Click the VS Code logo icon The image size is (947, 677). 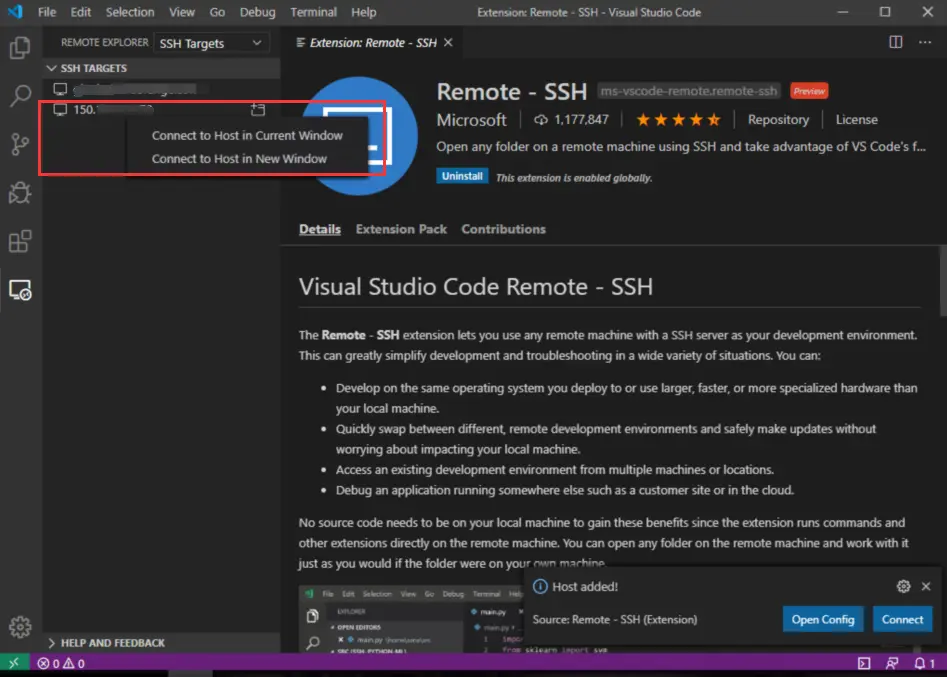[15, 11]
